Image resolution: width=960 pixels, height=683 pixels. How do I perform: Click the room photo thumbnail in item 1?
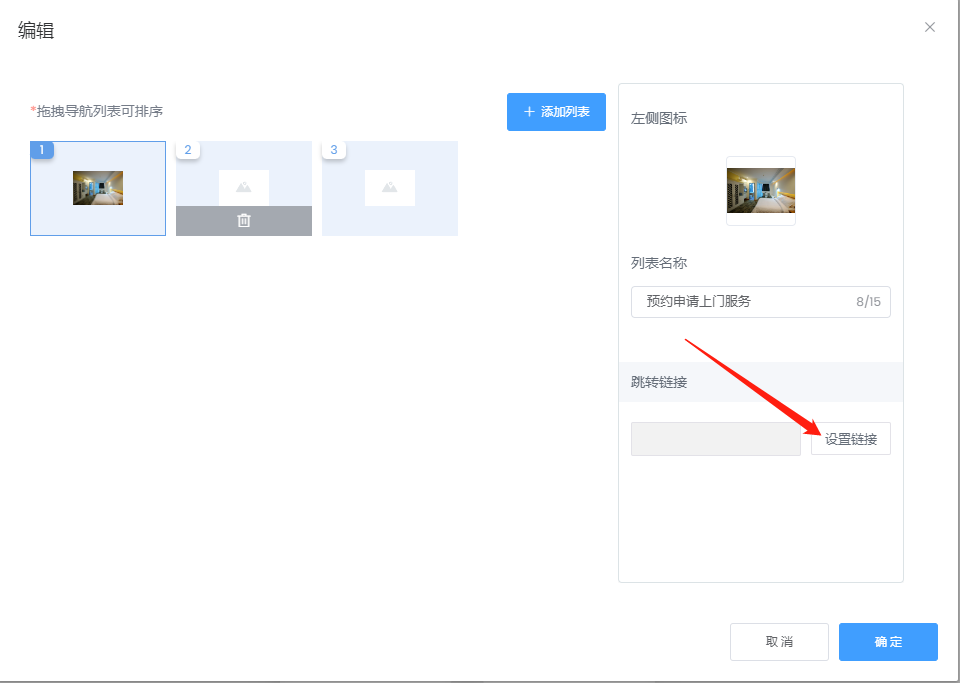(x=97, y=187)
